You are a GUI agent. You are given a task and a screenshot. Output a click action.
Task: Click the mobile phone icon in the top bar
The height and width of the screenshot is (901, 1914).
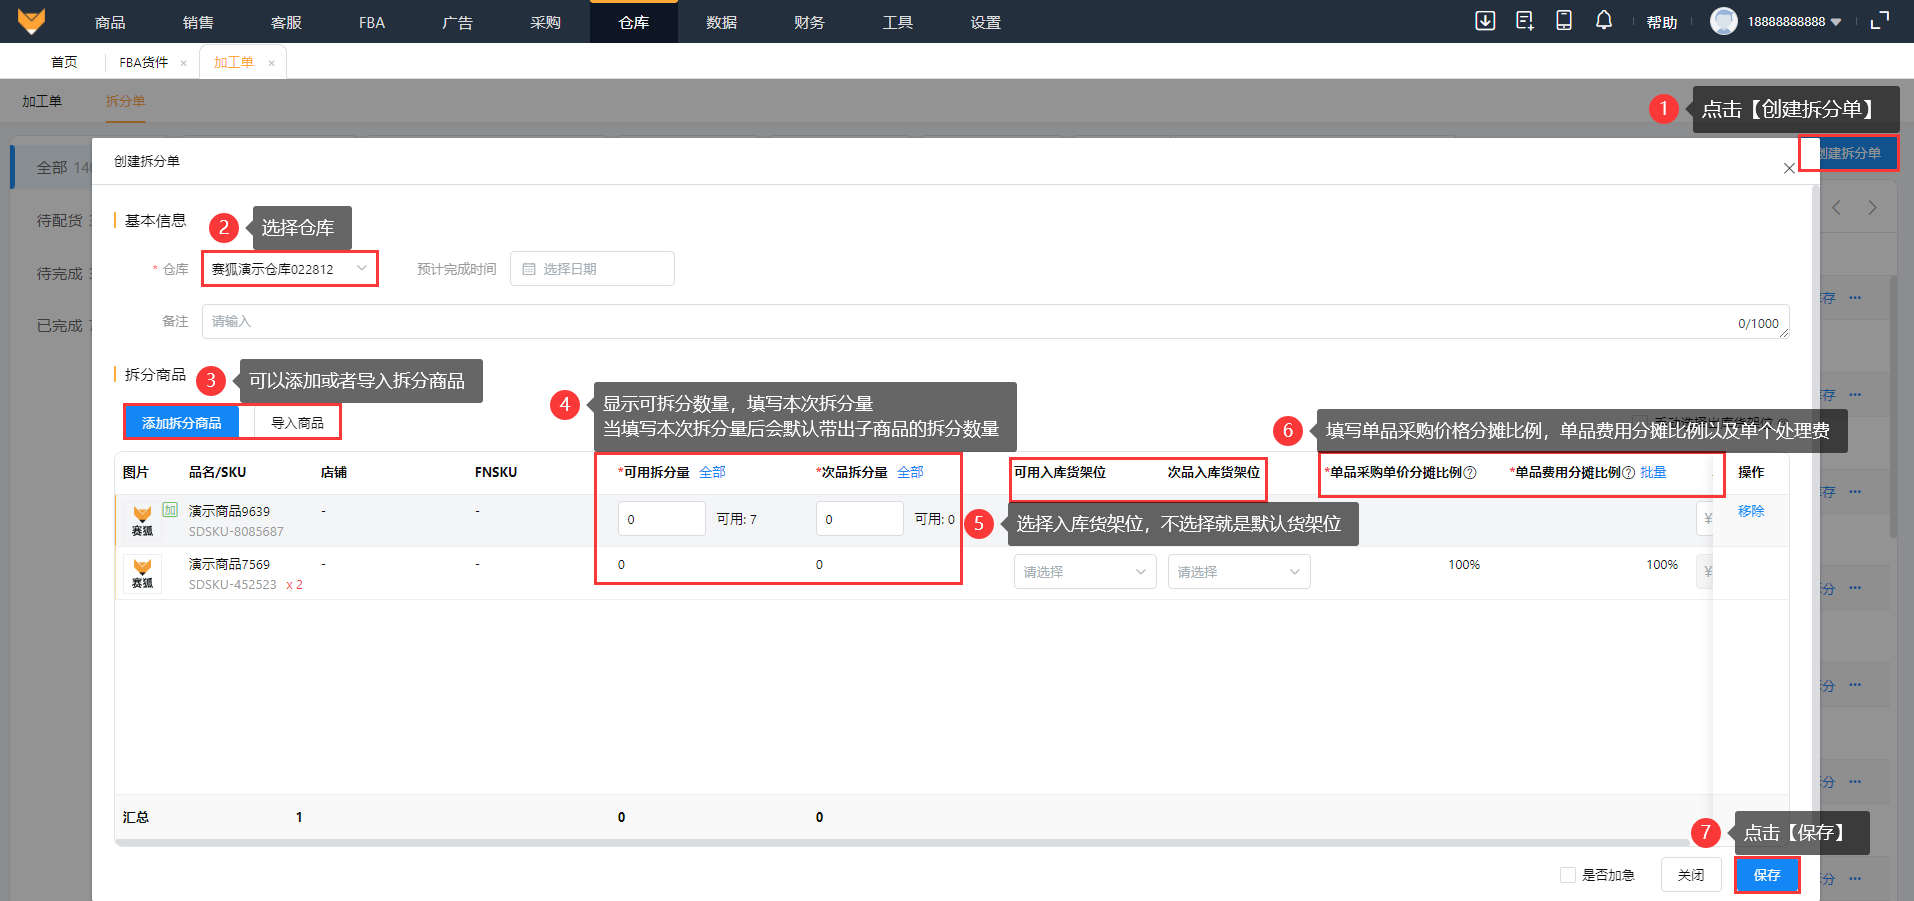click(1564, 21)
